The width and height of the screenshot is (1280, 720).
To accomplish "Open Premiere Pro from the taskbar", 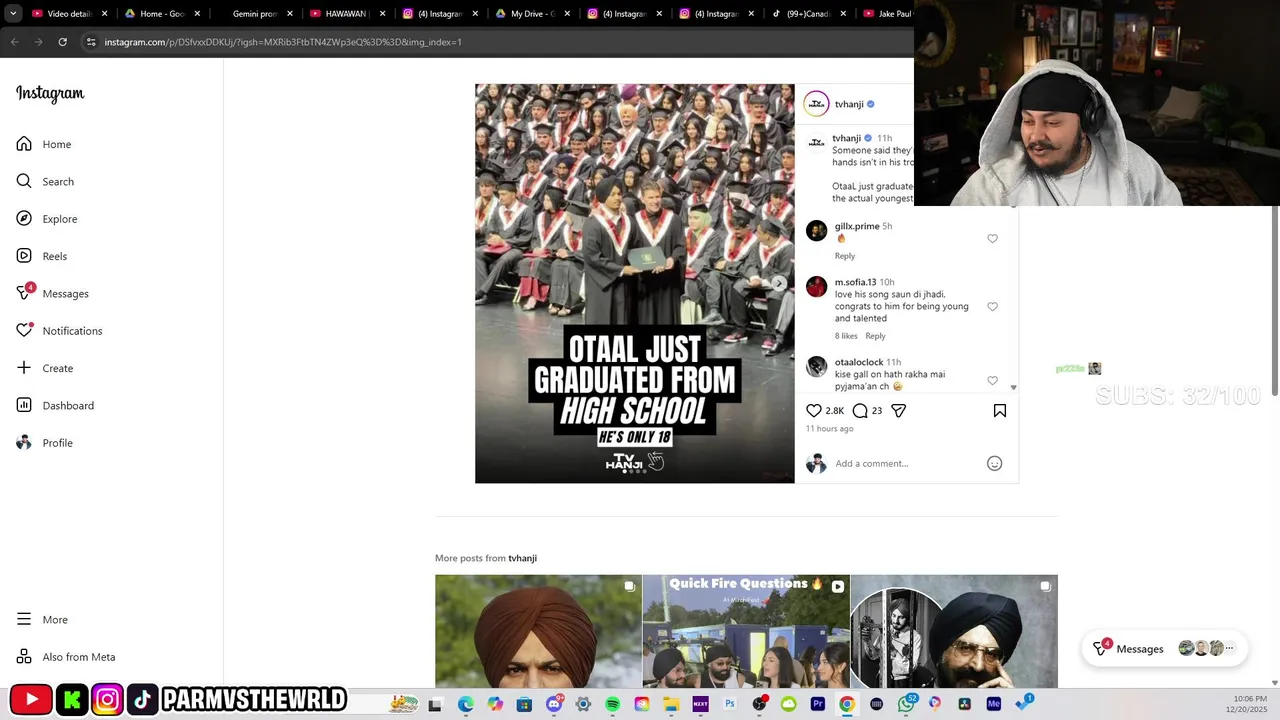I will click(818, 704).
